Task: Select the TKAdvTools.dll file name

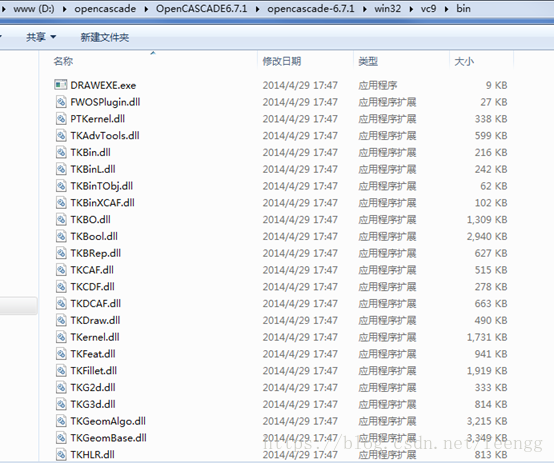Action: coord(105,135)
